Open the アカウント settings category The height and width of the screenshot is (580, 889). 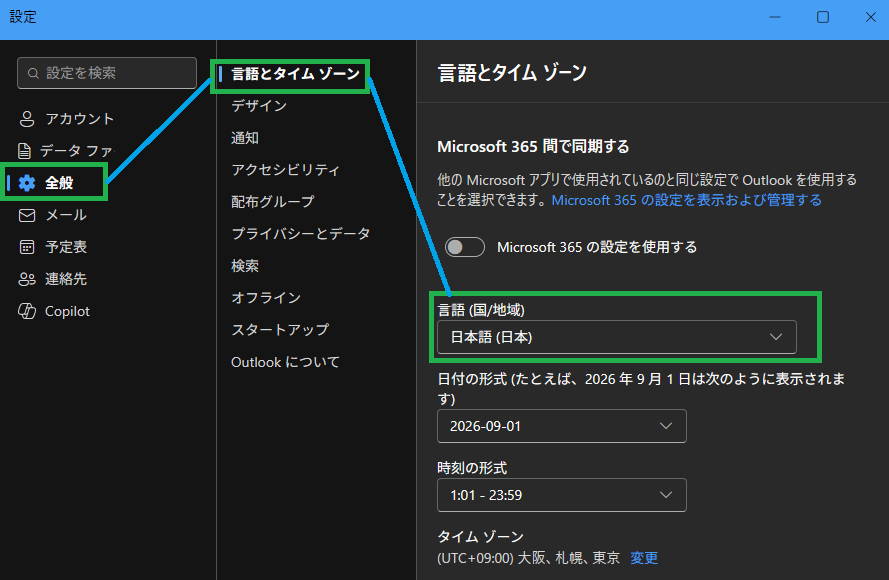(66, 119)
